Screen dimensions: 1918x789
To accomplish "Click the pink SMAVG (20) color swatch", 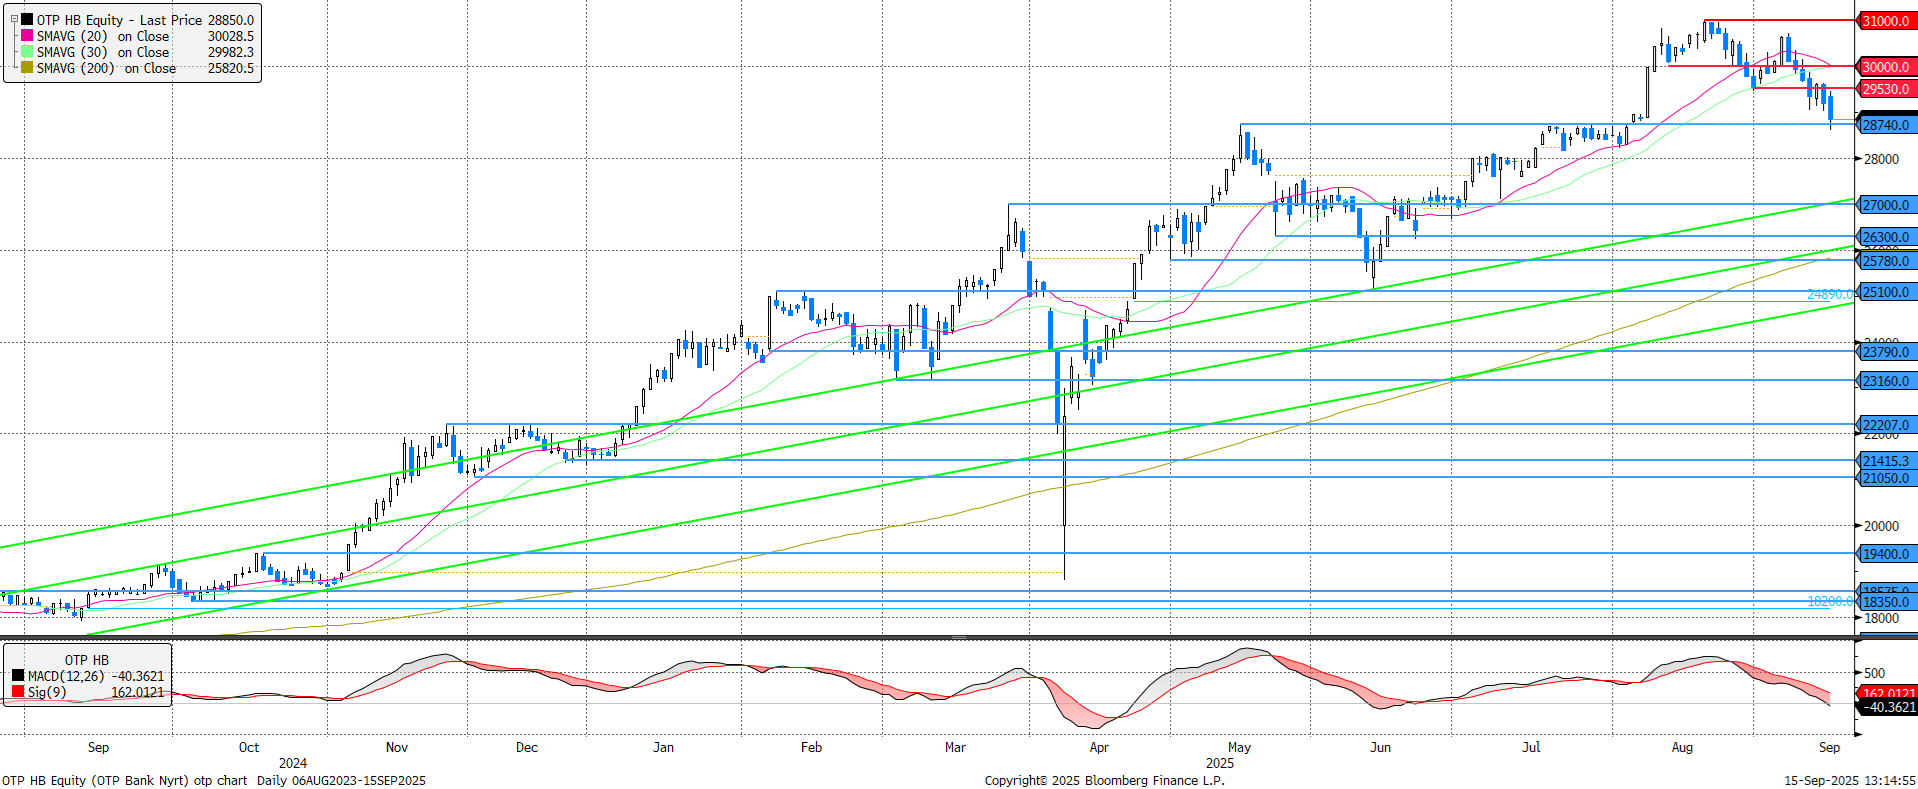I will 27,36.
